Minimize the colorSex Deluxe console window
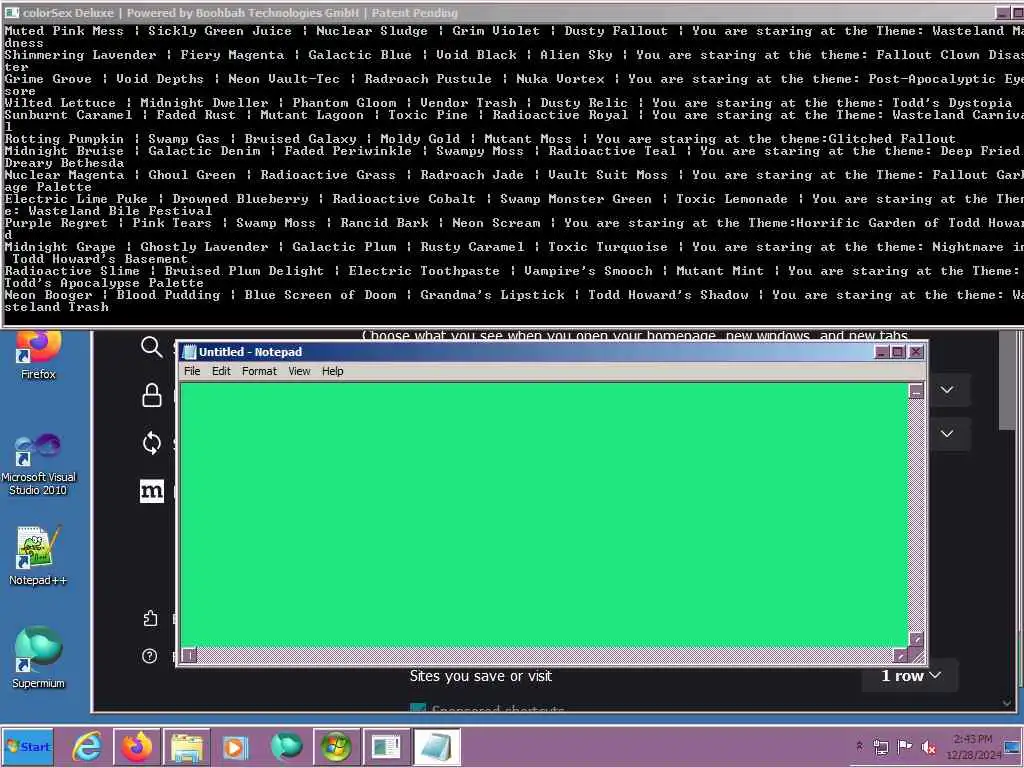 point(1002,12)
